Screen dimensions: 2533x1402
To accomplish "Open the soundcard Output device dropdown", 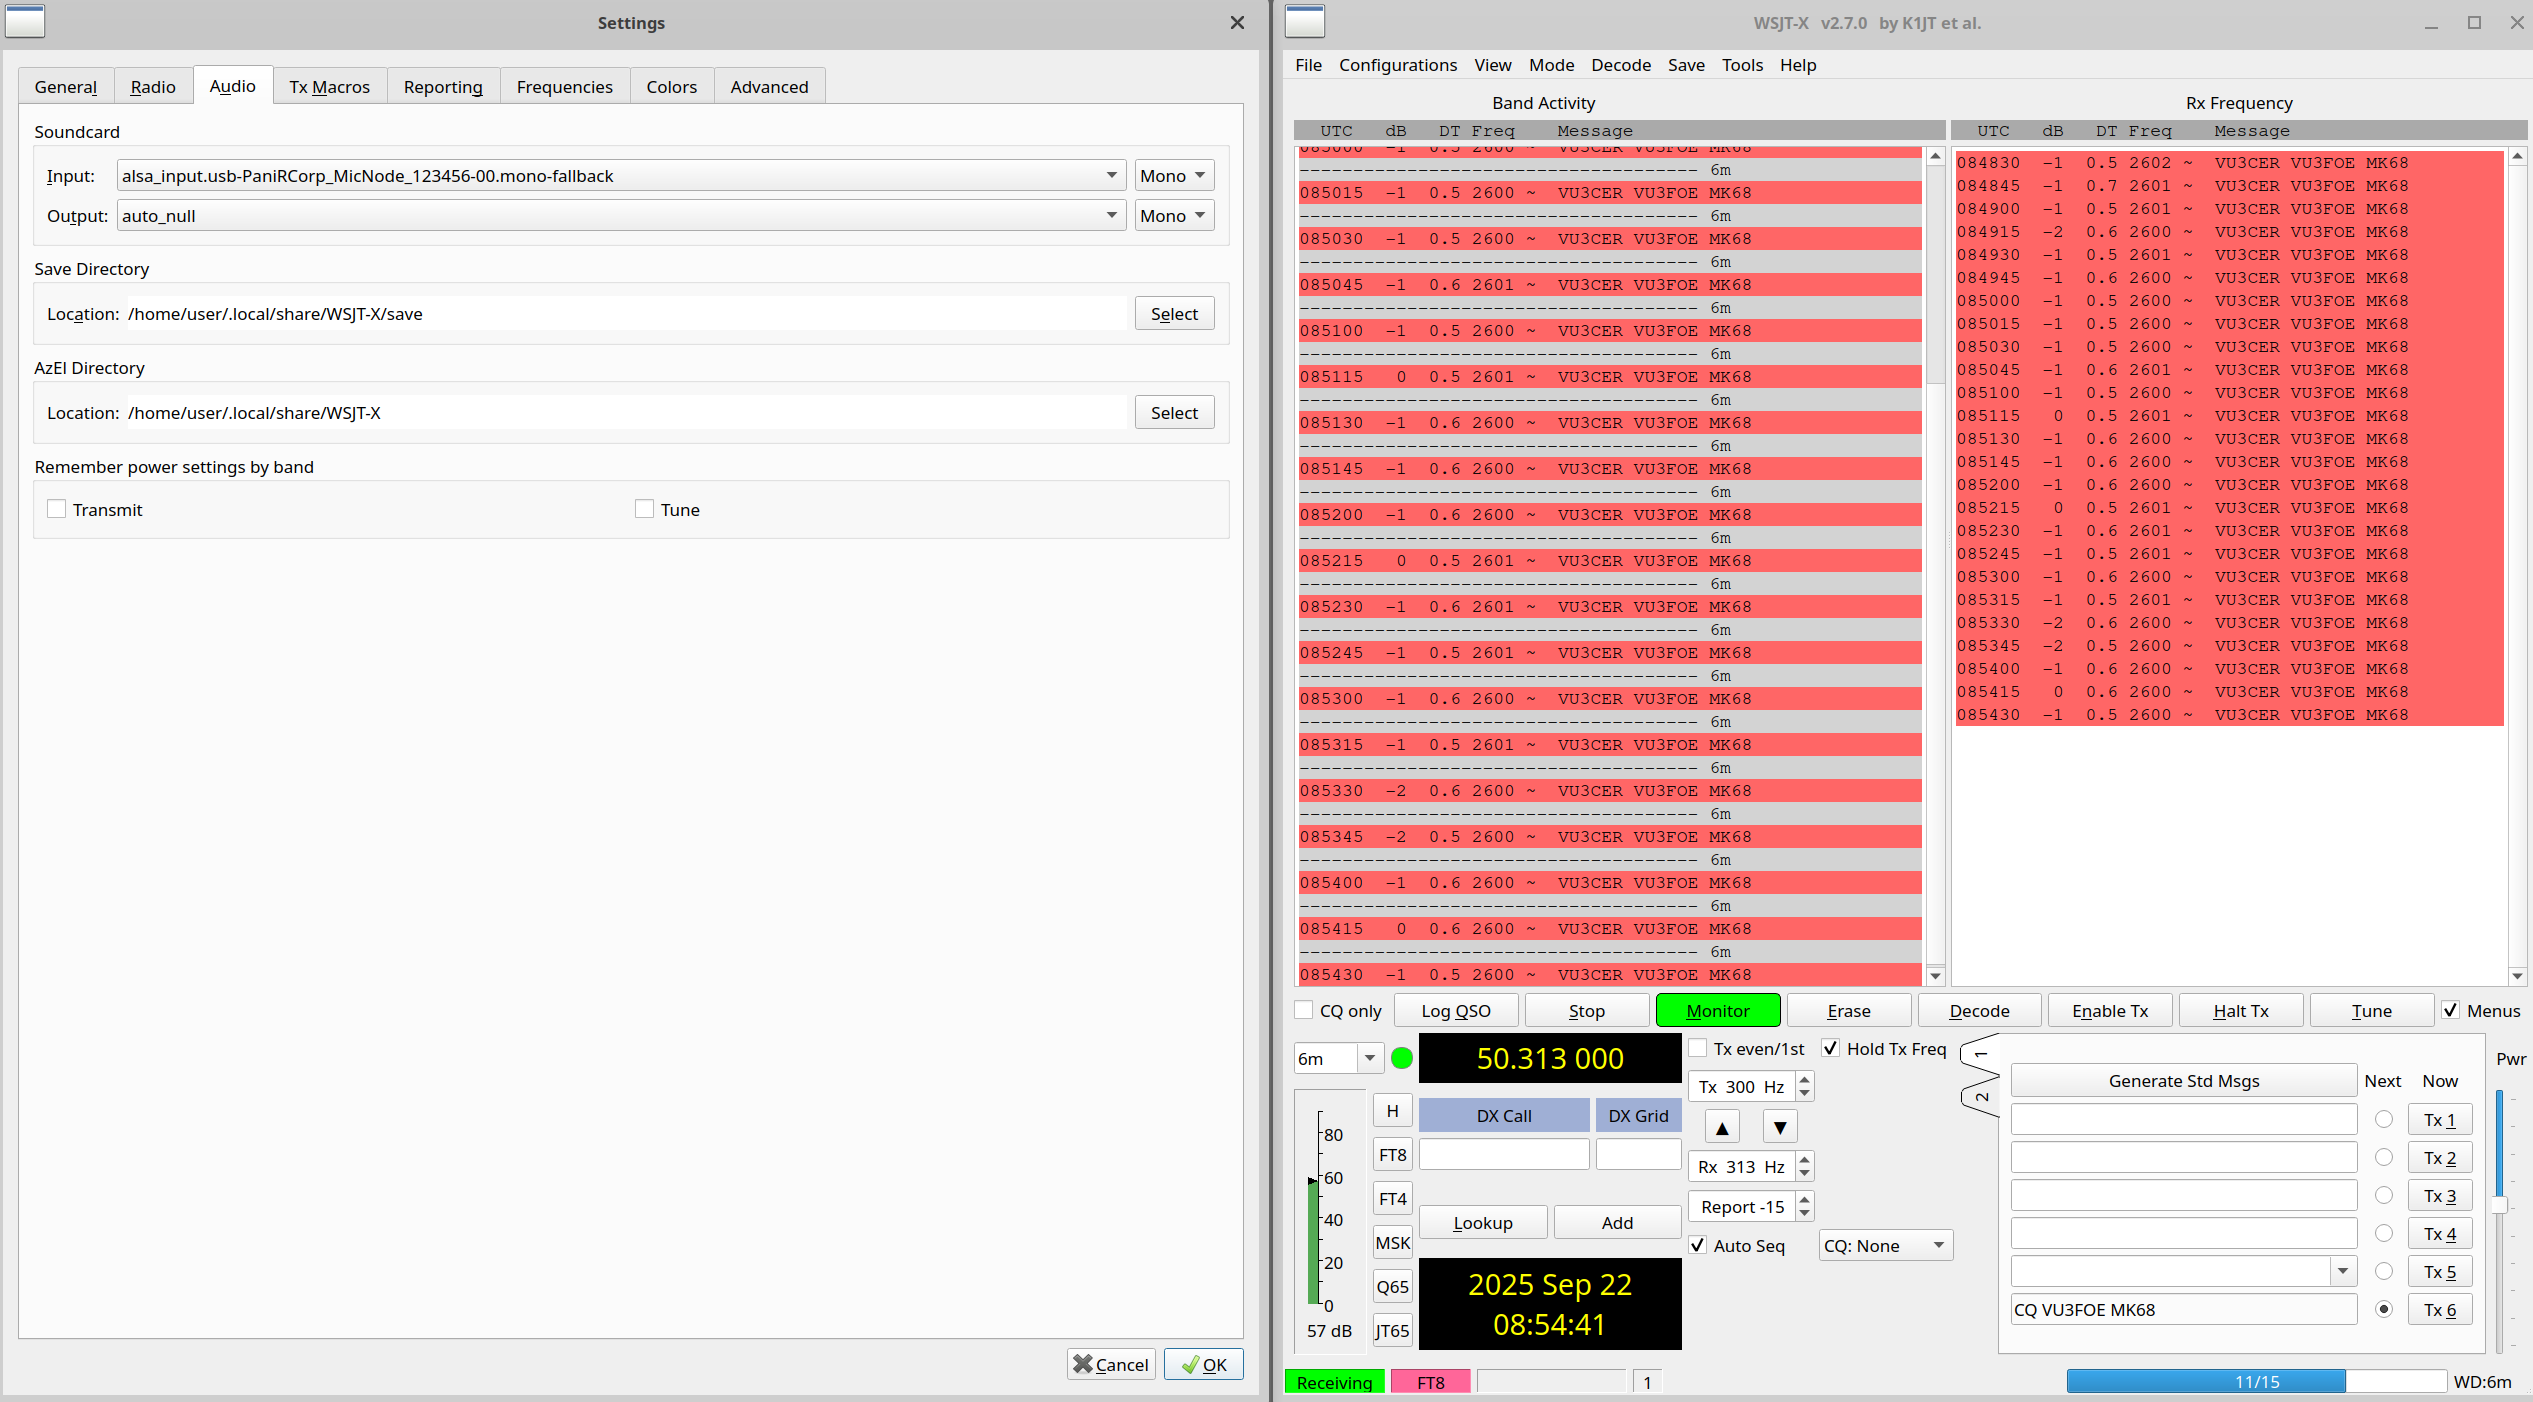I will 621,215.
